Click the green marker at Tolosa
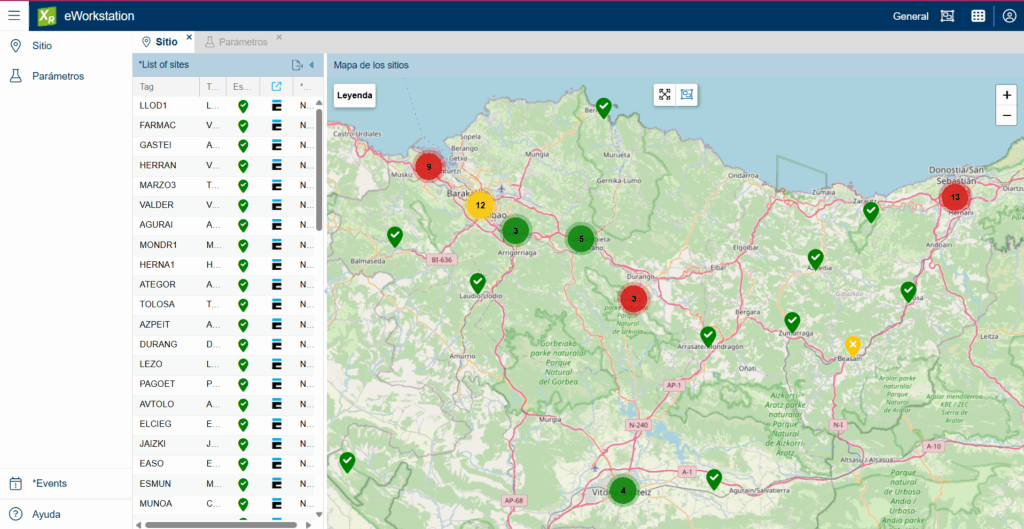 click(908, 291)
